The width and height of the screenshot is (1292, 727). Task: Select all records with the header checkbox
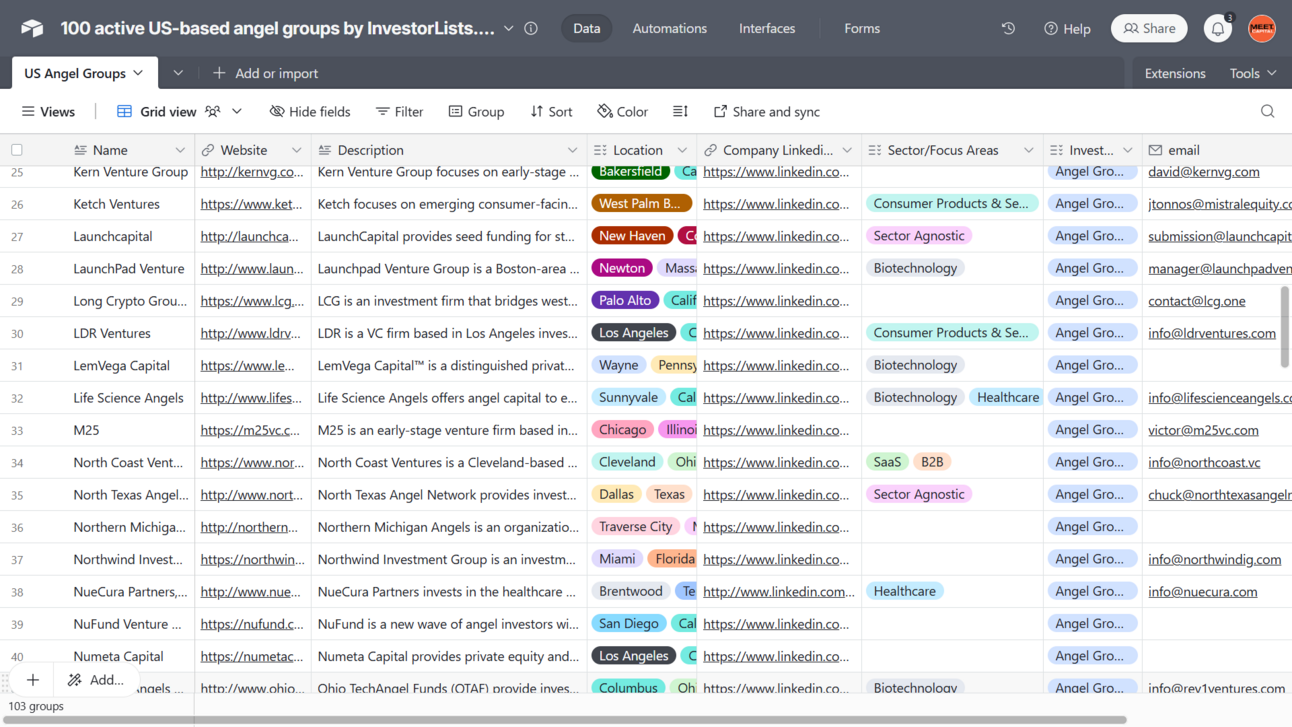point(16,147)
